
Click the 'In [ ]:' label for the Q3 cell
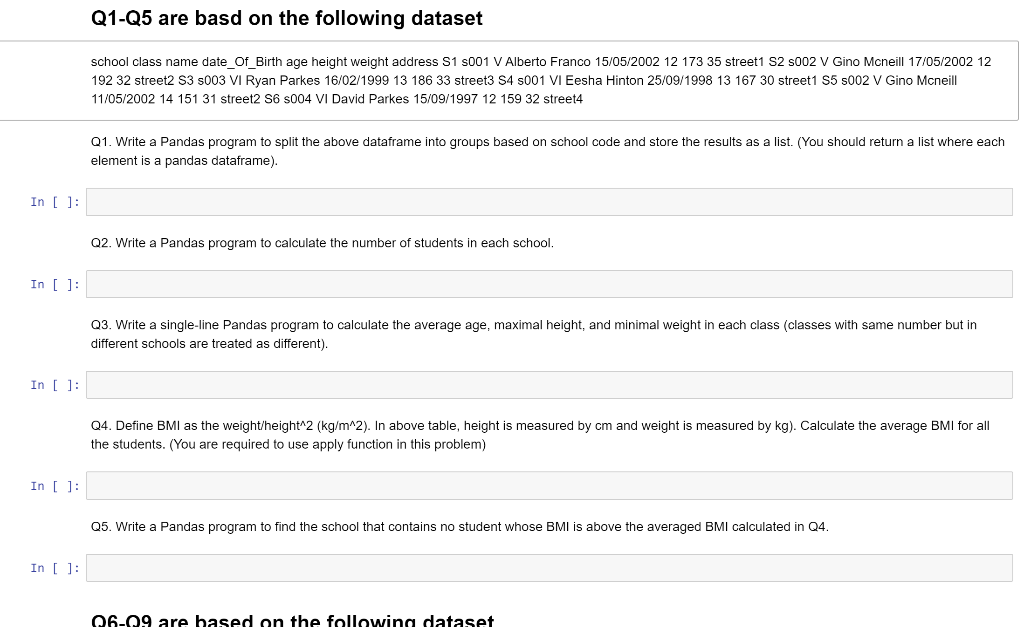(55, 384)
